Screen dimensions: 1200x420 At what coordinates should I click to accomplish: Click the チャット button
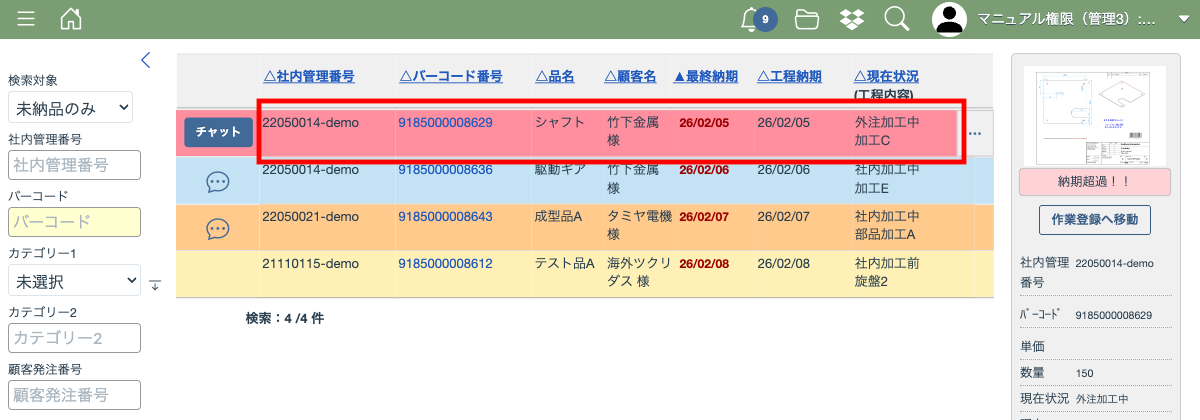(x=218, y=132)
